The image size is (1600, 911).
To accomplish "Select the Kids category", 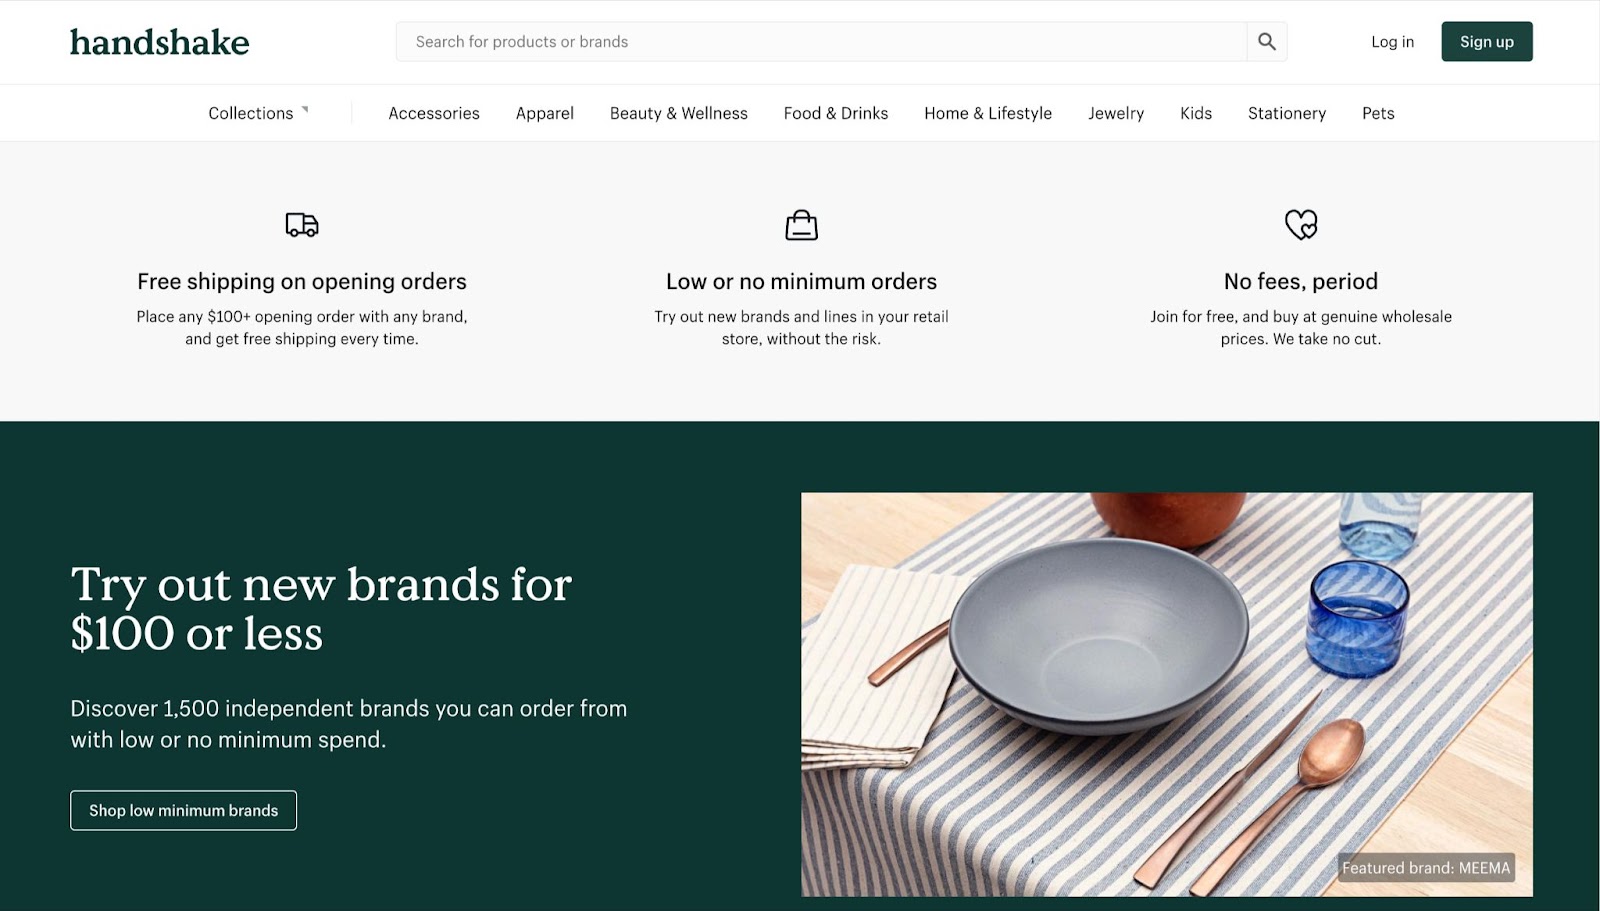I will (1196, 113).
